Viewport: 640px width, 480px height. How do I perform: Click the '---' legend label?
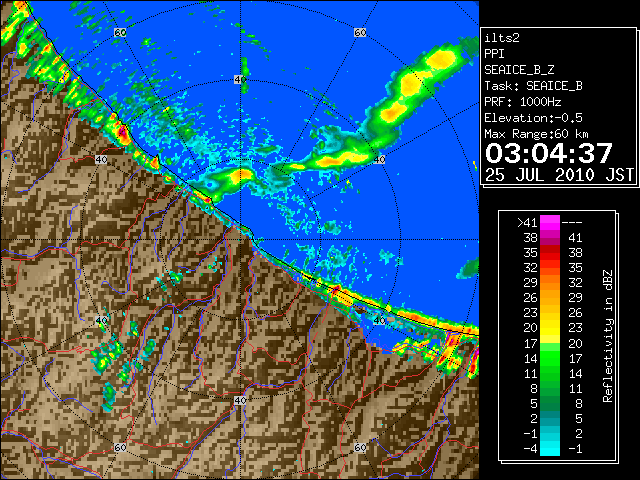pyautogui.click(x=572, y=223)
